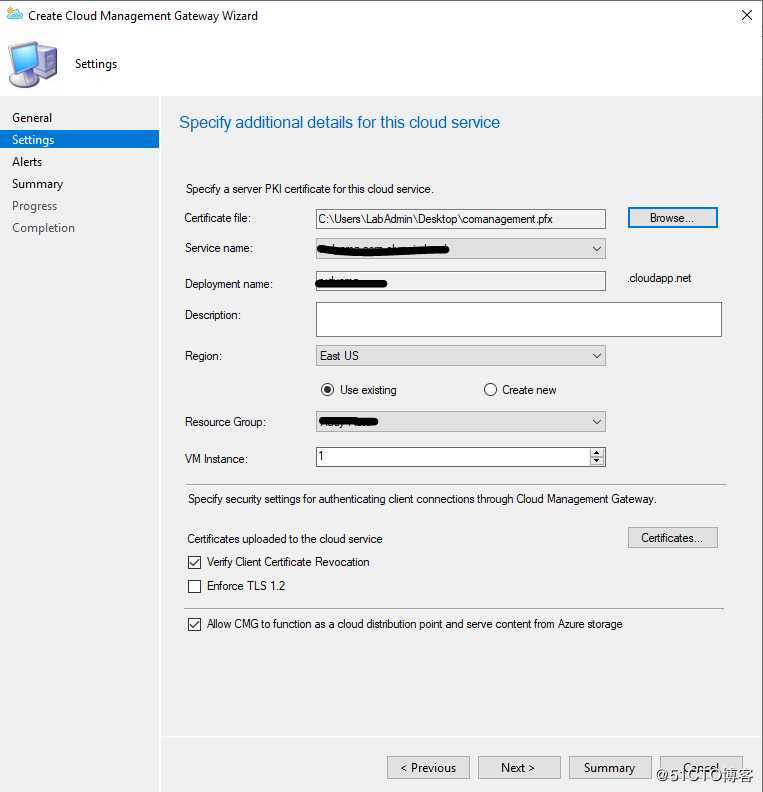Viewport: 763px width, 792px height.
Task: Click the Deployment name text field
Action: coord(460,281)
